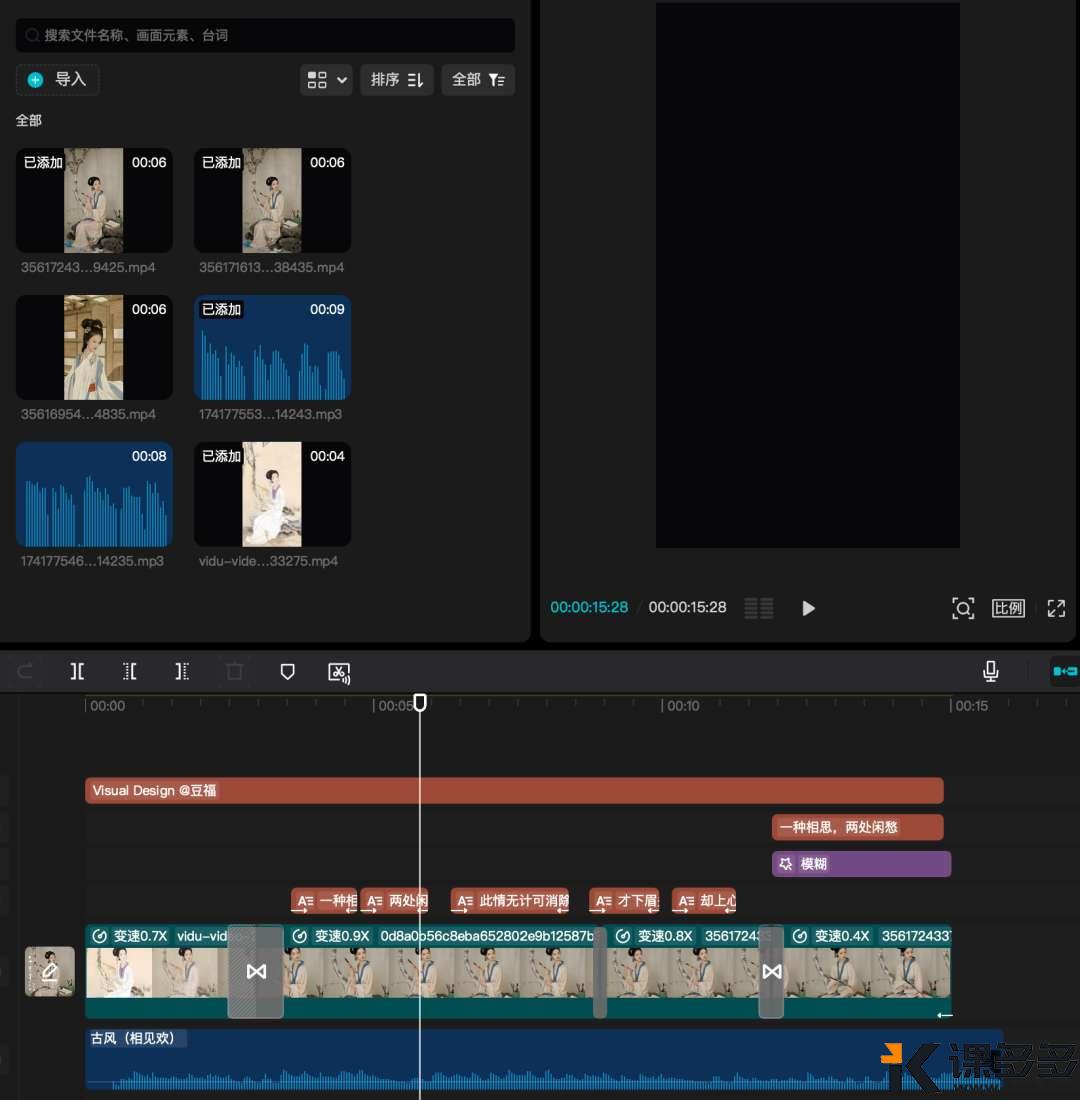
Task: Click the delete trash icon
Action: (x=234, y=671)
